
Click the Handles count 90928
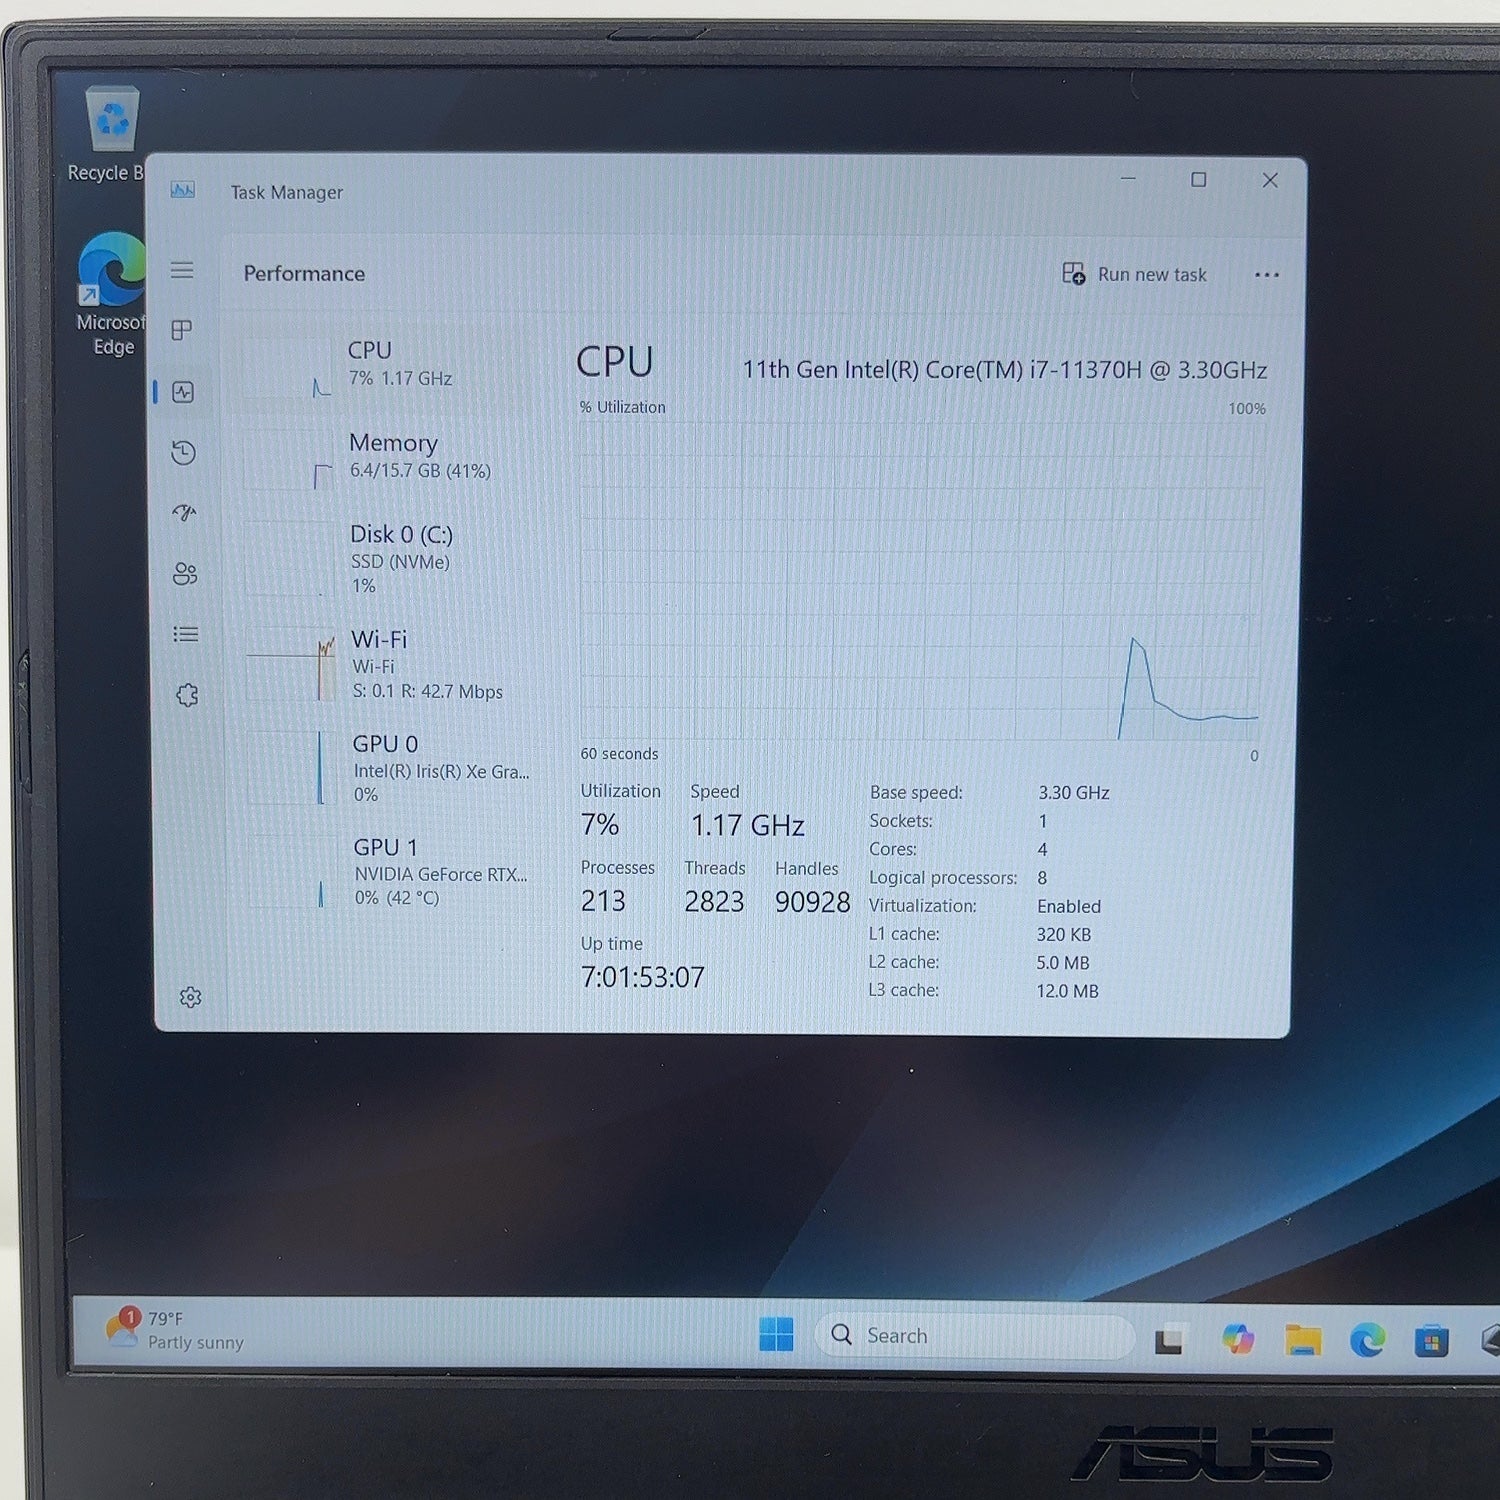pyautogui.click(x=812, y=901)
